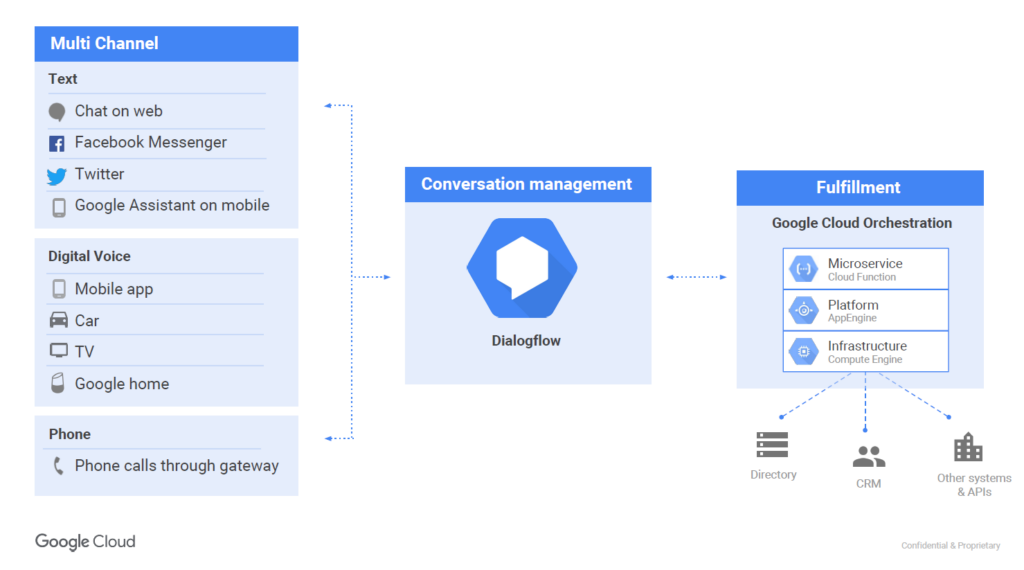Select the Multi Channel header
Screen dimensions: 1024x570
pyautogui.click(x=167, y=44)
